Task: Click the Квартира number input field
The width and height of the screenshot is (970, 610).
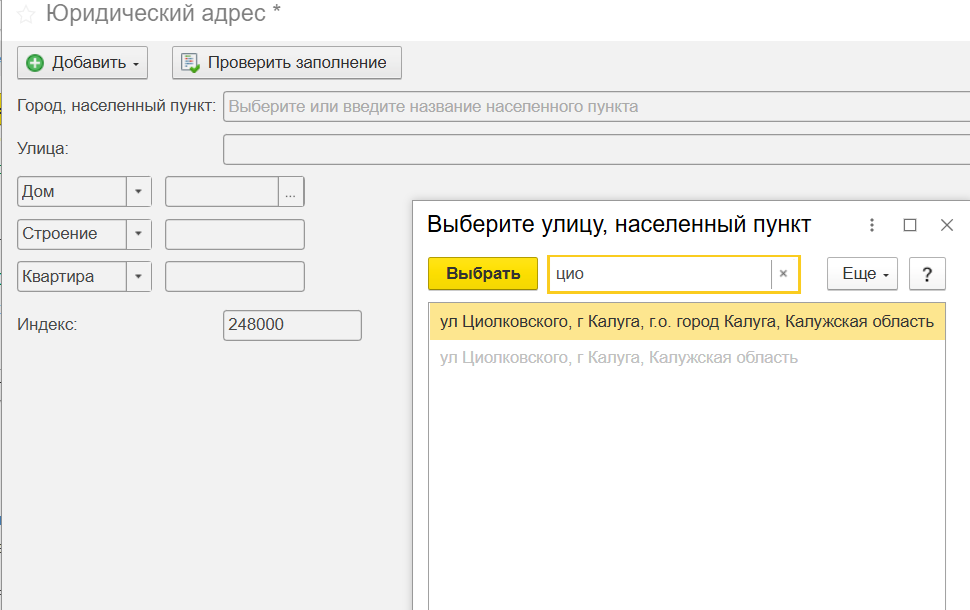Action: click(x=234, y=277)
